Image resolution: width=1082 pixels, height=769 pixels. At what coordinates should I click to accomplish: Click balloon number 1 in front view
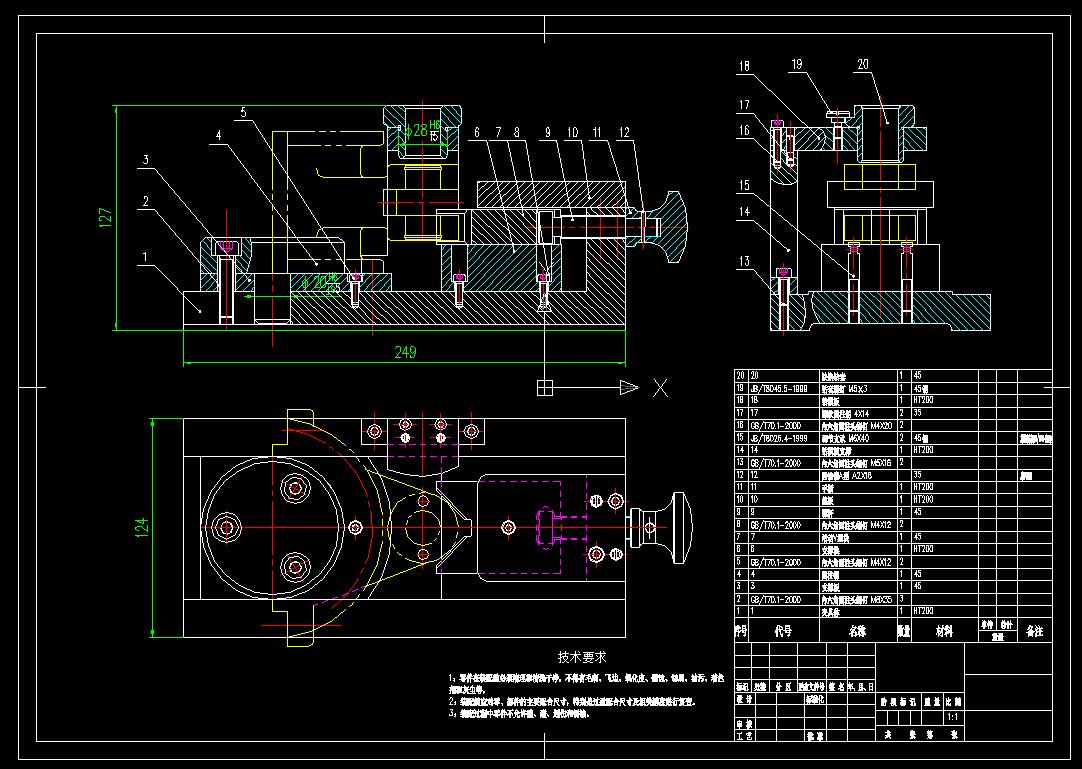pyautogui.click(x=145, y=257)
